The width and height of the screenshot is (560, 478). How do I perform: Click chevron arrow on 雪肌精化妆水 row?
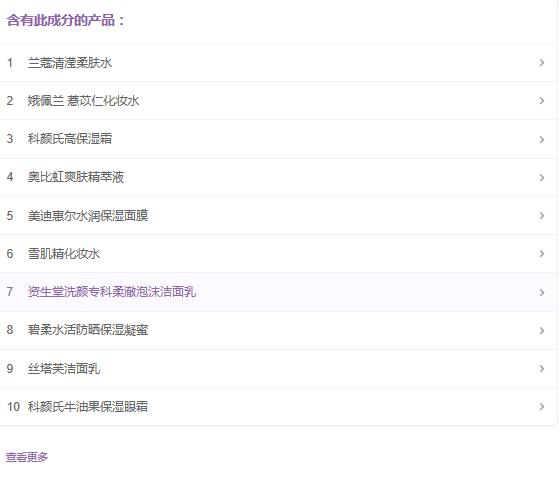(542, 254)
